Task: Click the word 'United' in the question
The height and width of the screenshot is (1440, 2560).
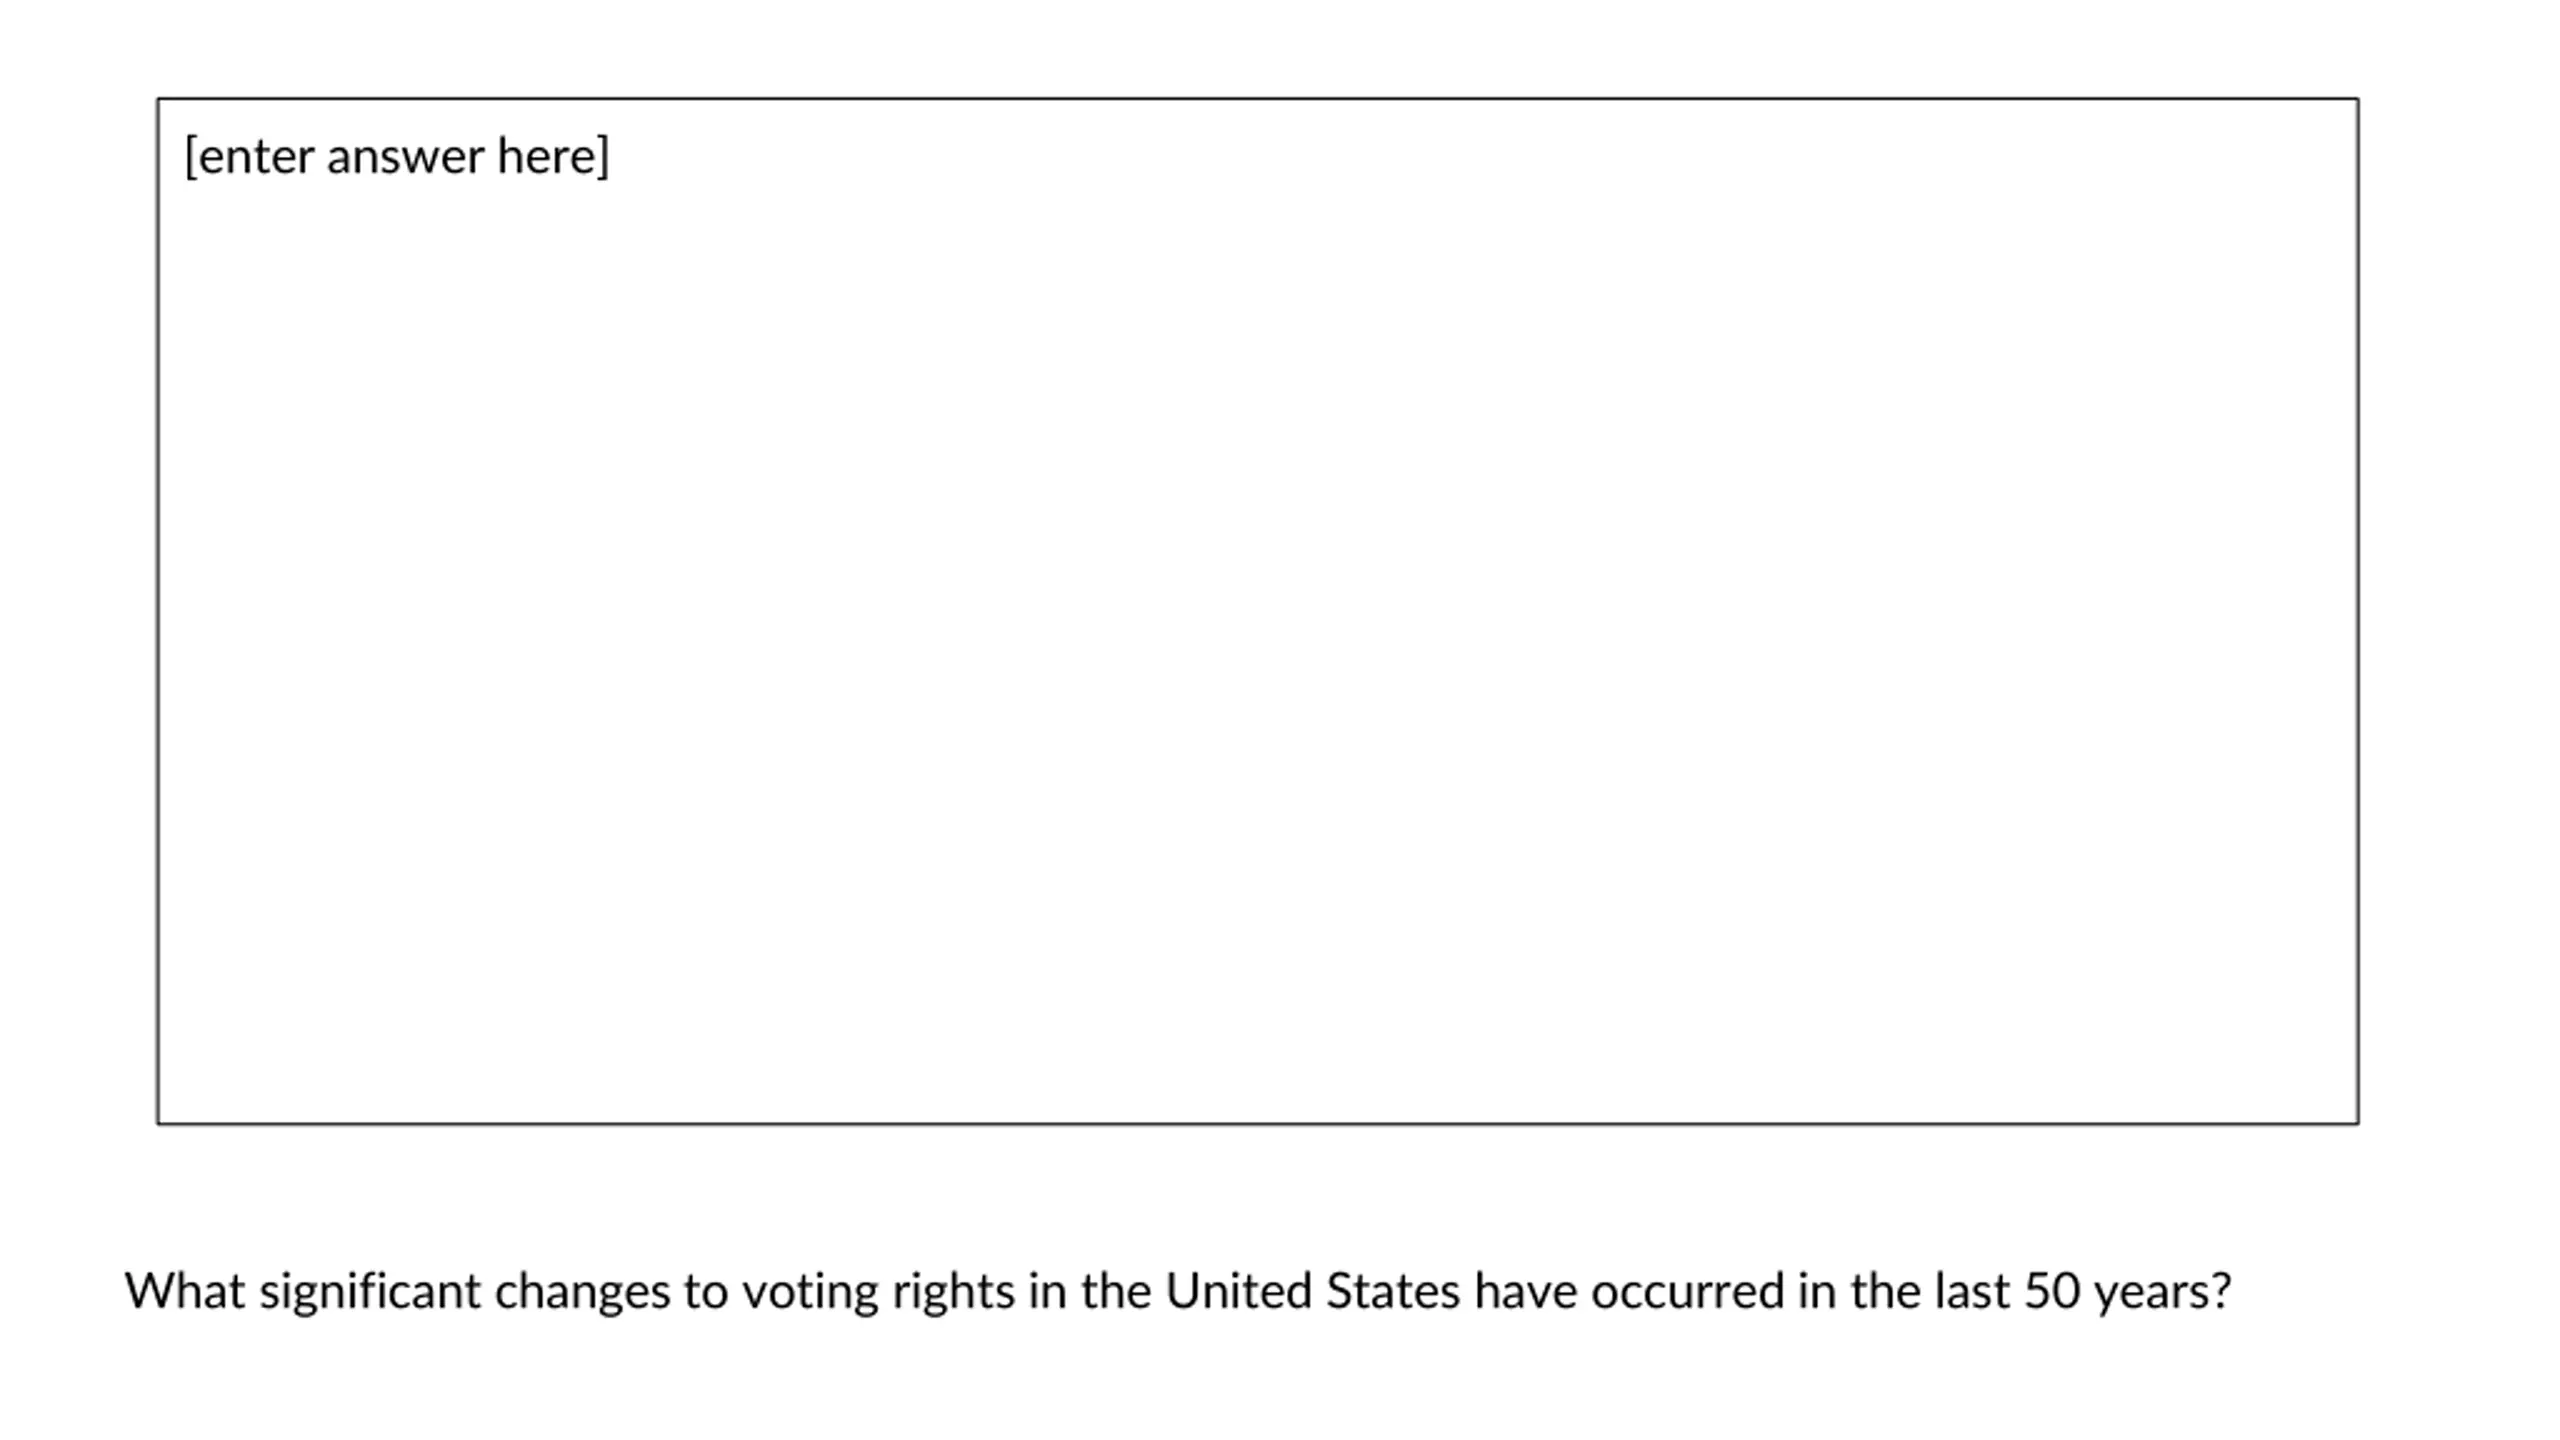Action: coord(1238,1290)
